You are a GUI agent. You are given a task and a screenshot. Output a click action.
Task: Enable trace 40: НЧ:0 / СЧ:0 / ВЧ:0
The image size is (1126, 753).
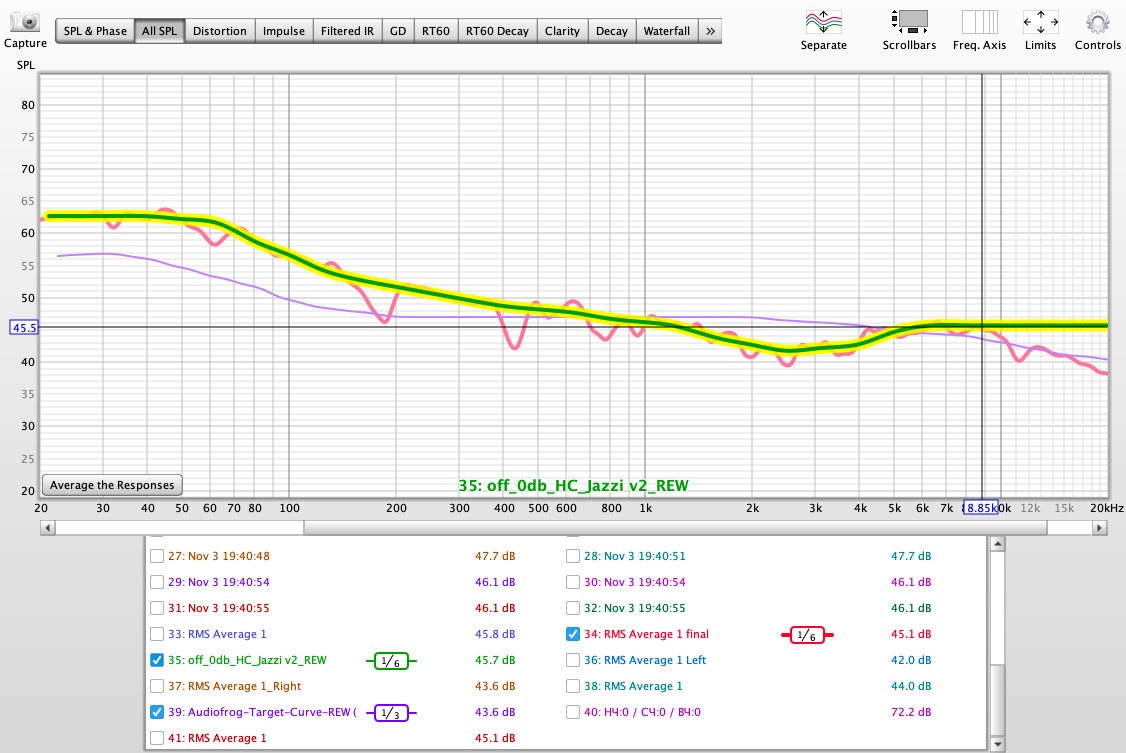pos(572,712)
